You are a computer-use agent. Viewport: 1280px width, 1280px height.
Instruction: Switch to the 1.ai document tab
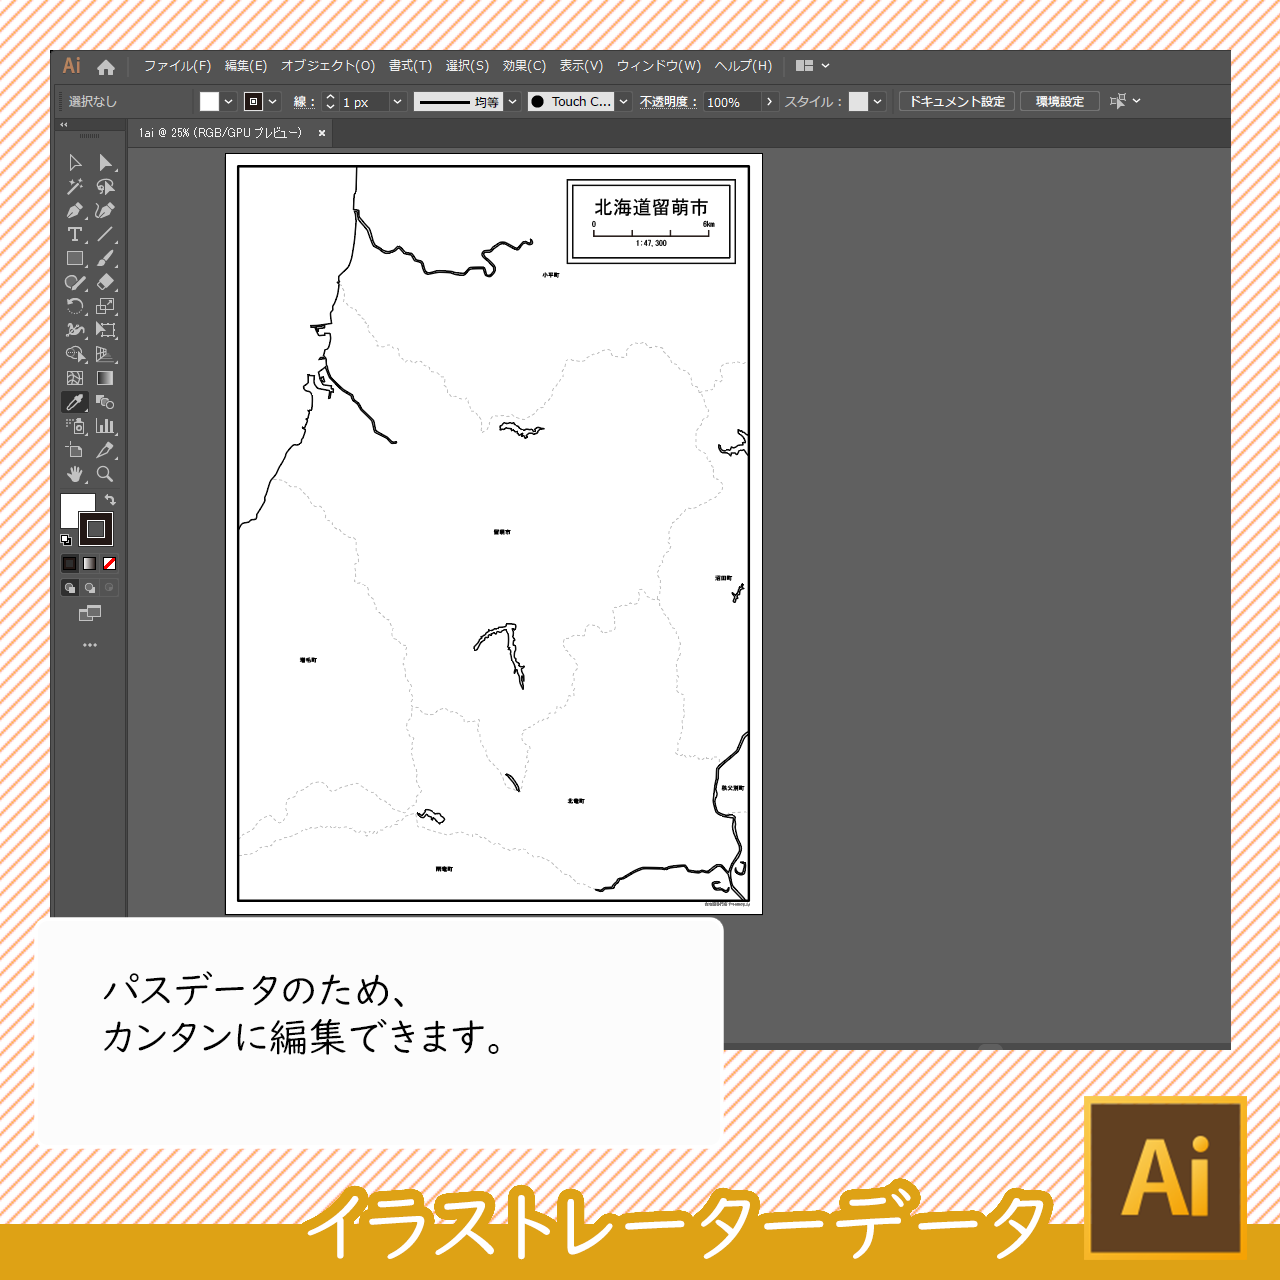tap(221, 133)
